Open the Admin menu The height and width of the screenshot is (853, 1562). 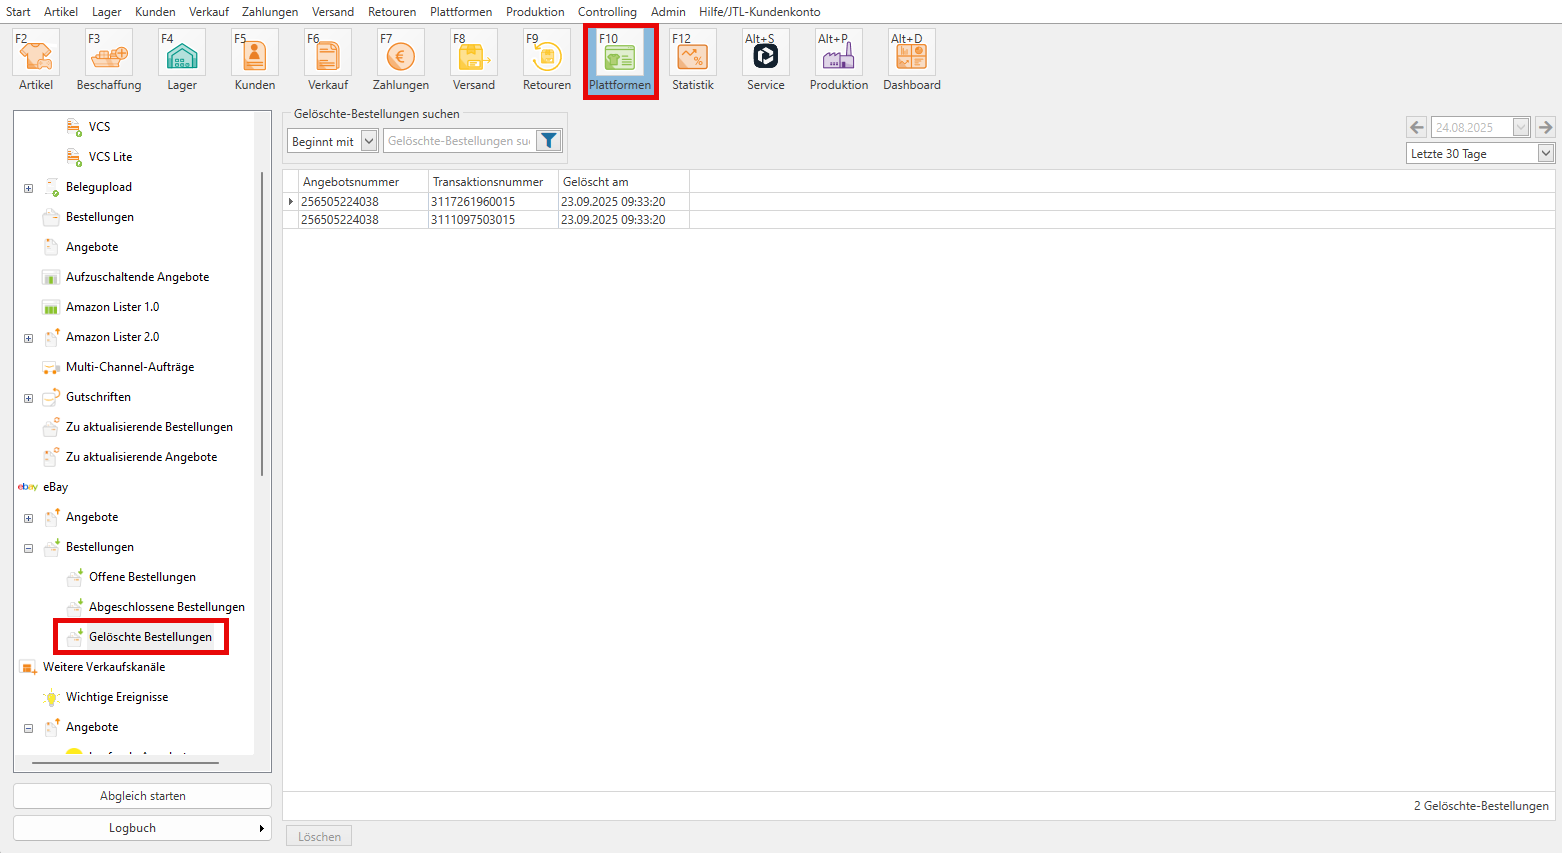click(668, 12)
